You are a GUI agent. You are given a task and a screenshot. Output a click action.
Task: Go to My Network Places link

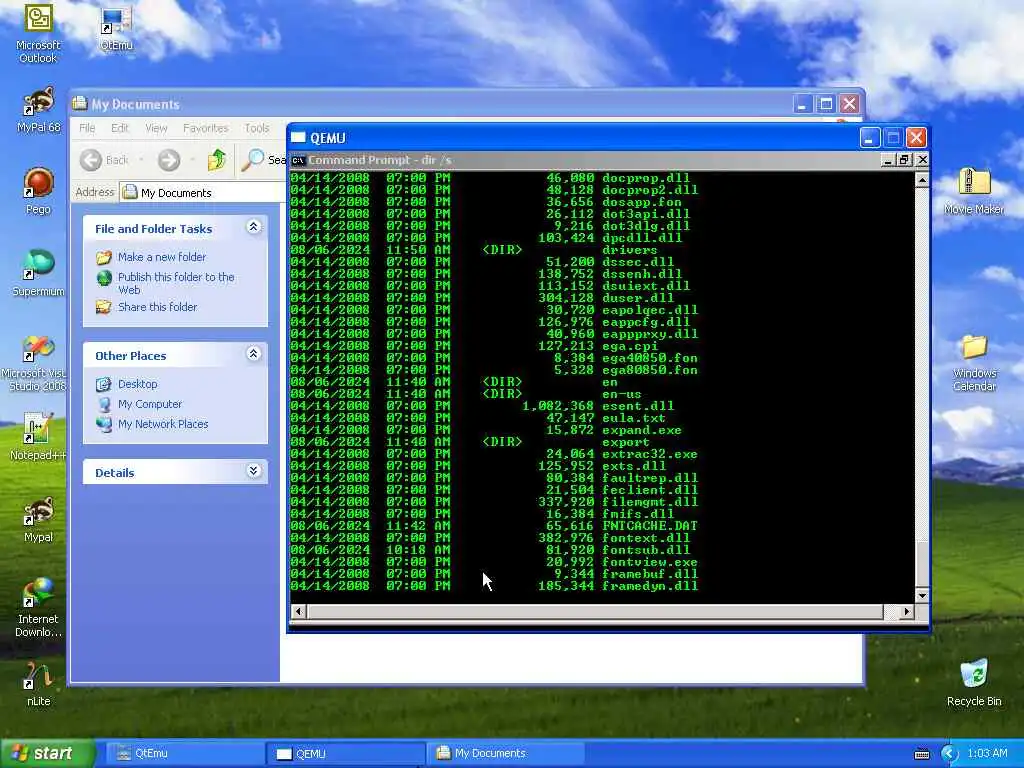pos(163,424)
